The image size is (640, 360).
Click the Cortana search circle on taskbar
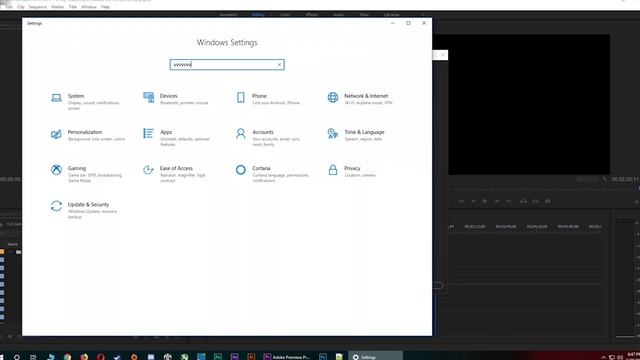pyautogui.click(x=17, y=357)
